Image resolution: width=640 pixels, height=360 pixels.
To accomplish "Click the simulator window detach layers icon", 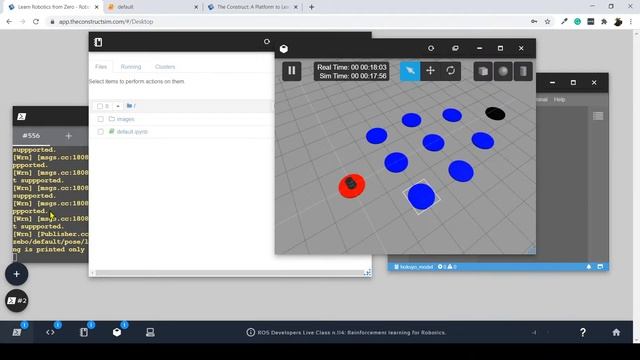I will tap(455, 48).
